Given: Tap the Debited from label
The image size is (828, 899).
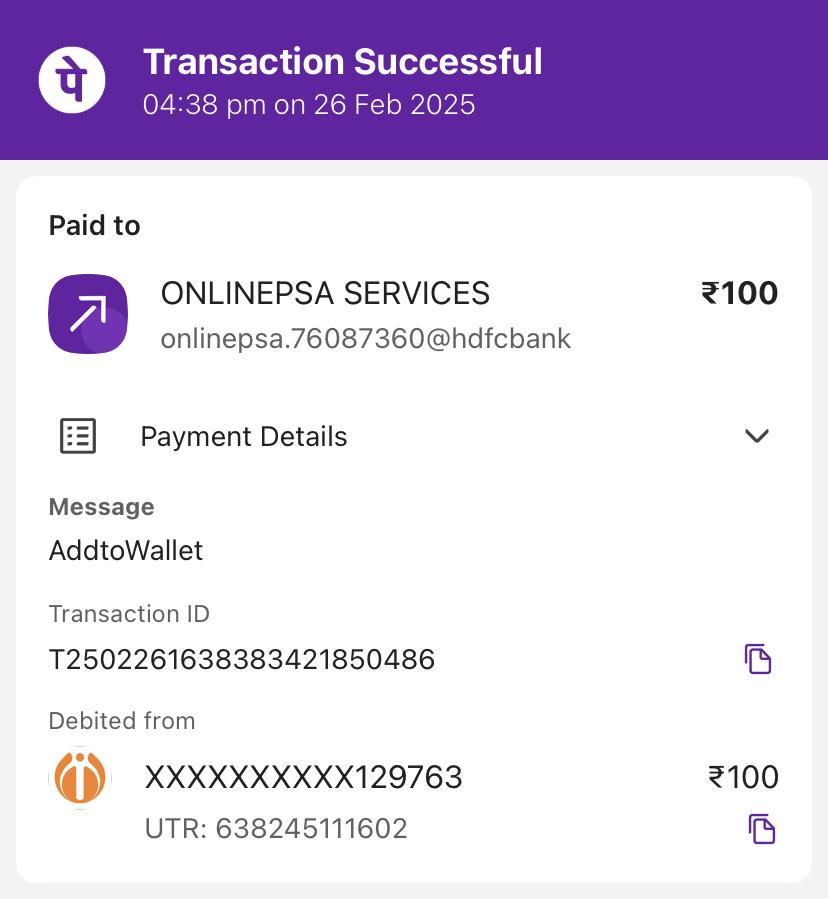Looking at the screenshot, I should point(122,721).
